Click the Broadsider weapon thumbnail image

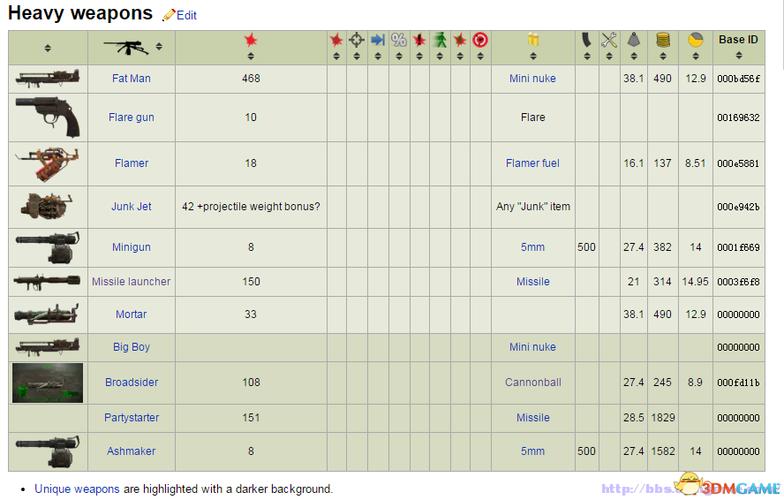tap(47, 382)
